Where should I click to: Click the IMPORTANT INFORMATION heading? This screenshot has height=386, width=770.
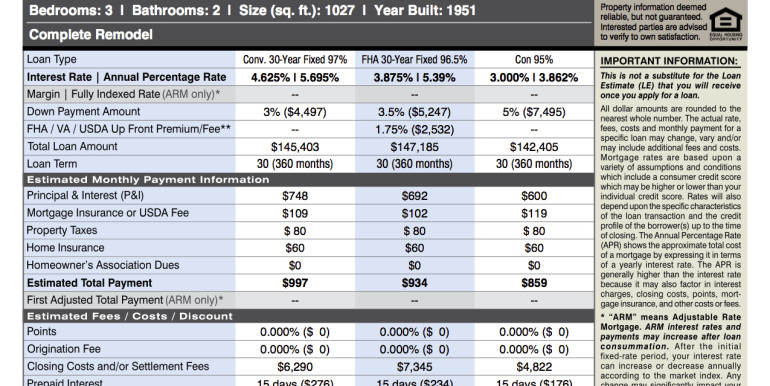(x=669, y=61)
